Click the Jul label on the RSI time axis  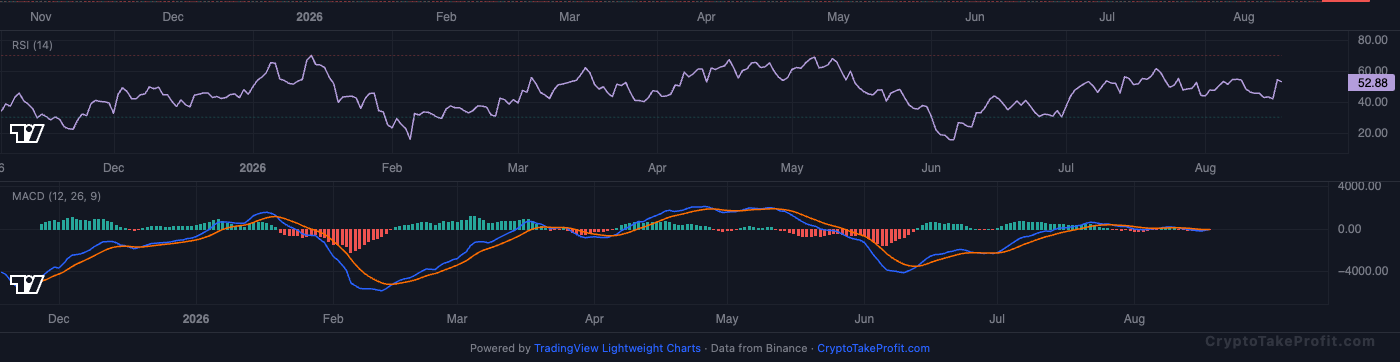pos(1066,168)
